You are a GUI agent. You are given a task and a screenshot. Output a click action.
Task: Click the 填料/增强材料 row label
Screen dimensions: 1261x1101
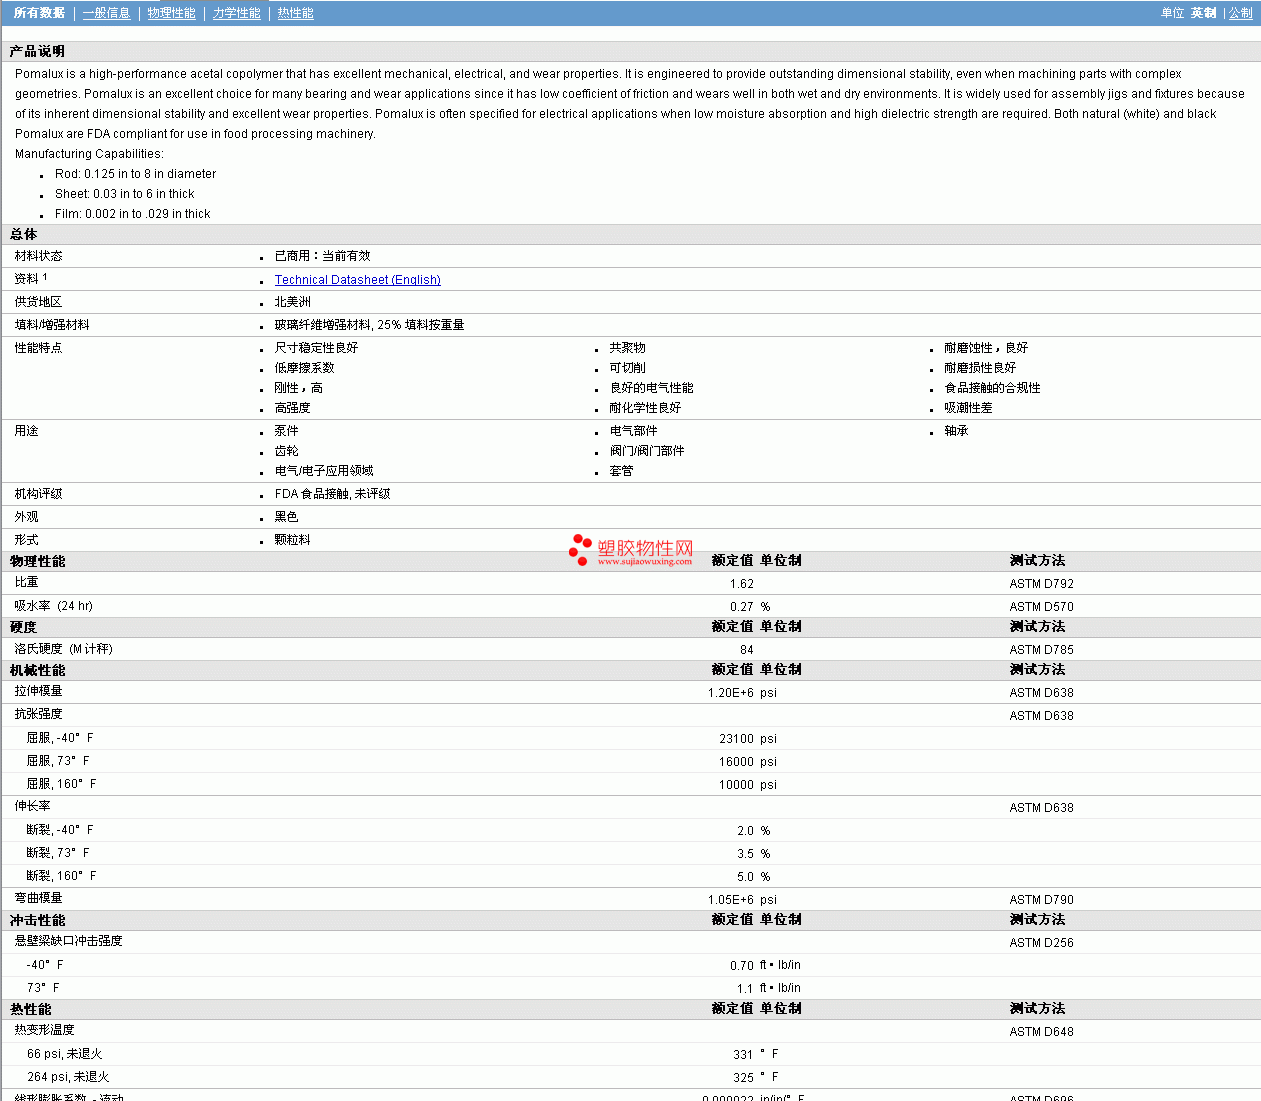[52, 325]
